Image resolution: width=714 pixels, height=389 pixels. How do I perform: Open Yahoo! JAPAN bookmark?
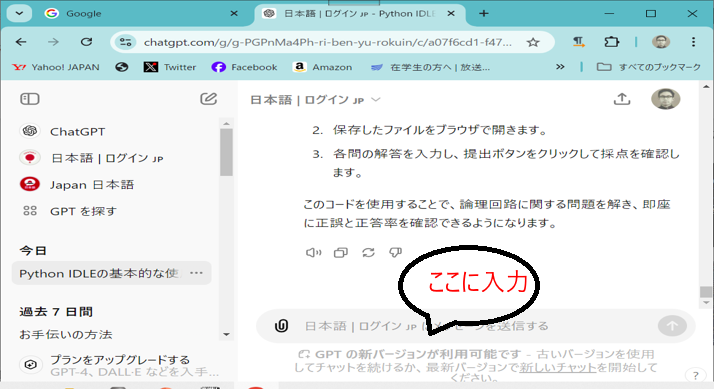coord(56,67)
